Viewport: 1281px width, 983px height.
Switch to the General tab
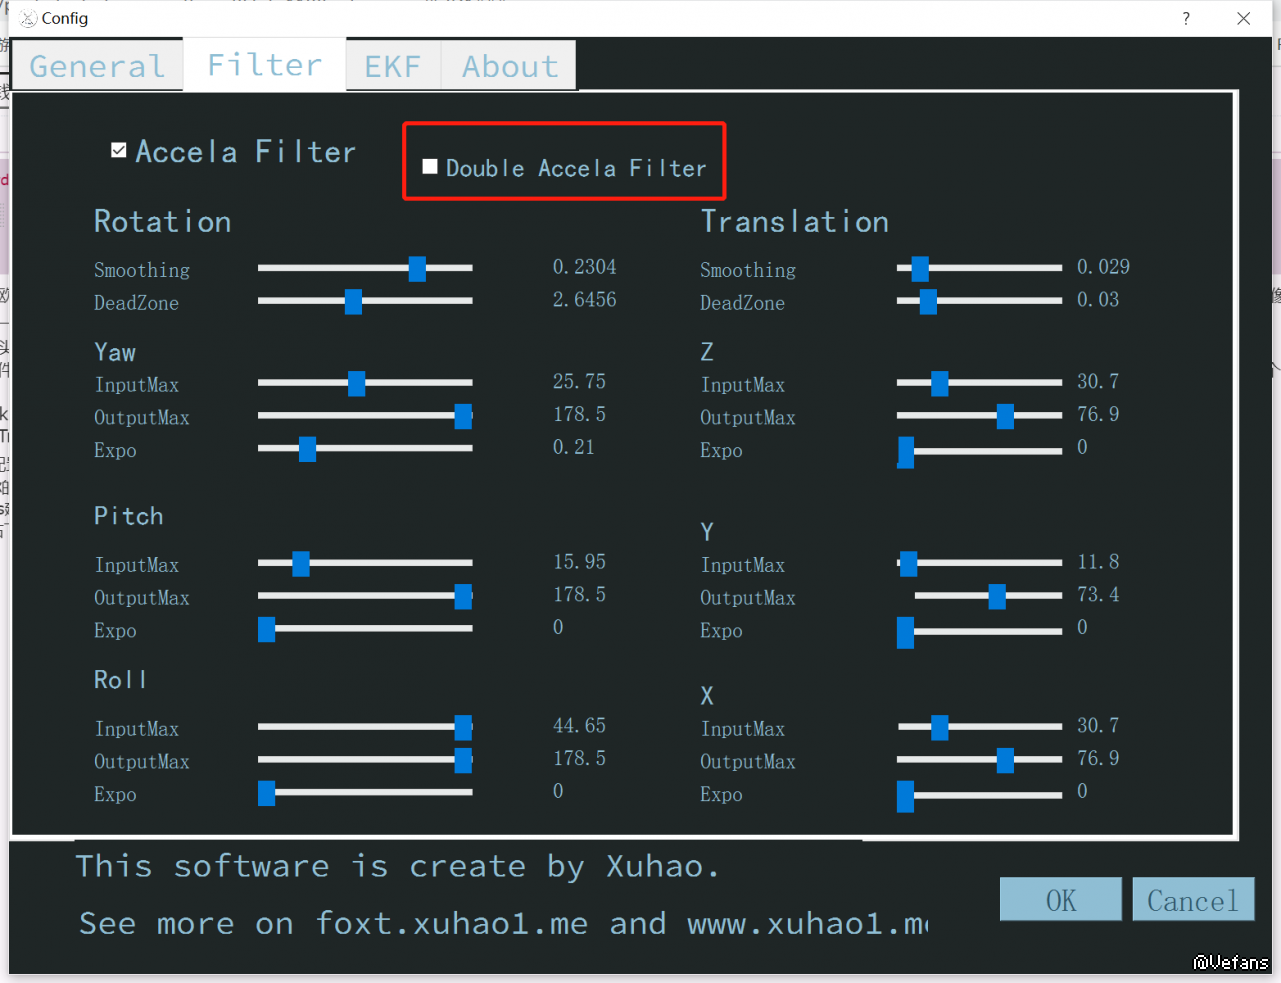97,66
